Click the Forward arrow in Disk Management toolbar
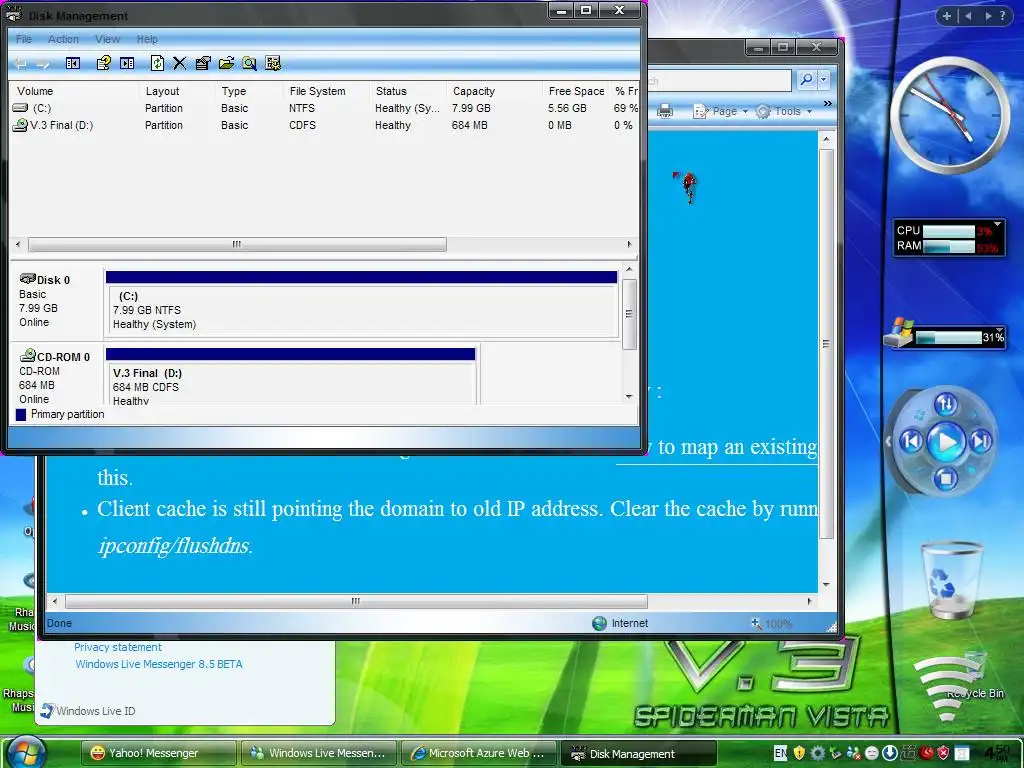The height and width of the screenshot is (768, 1024). pos(43,63)
